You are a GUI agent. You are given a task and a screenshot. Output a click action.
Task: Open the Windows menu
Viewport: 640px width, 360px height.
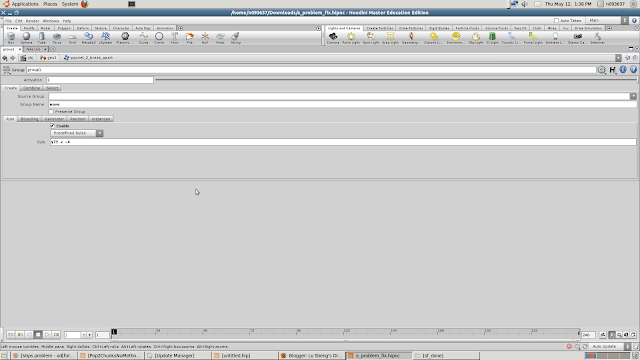51,21
